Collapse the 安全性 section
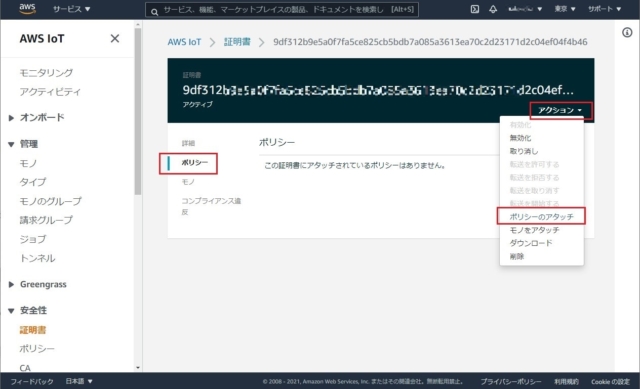This screenshot has width=640, height=389. click(27, 310)
